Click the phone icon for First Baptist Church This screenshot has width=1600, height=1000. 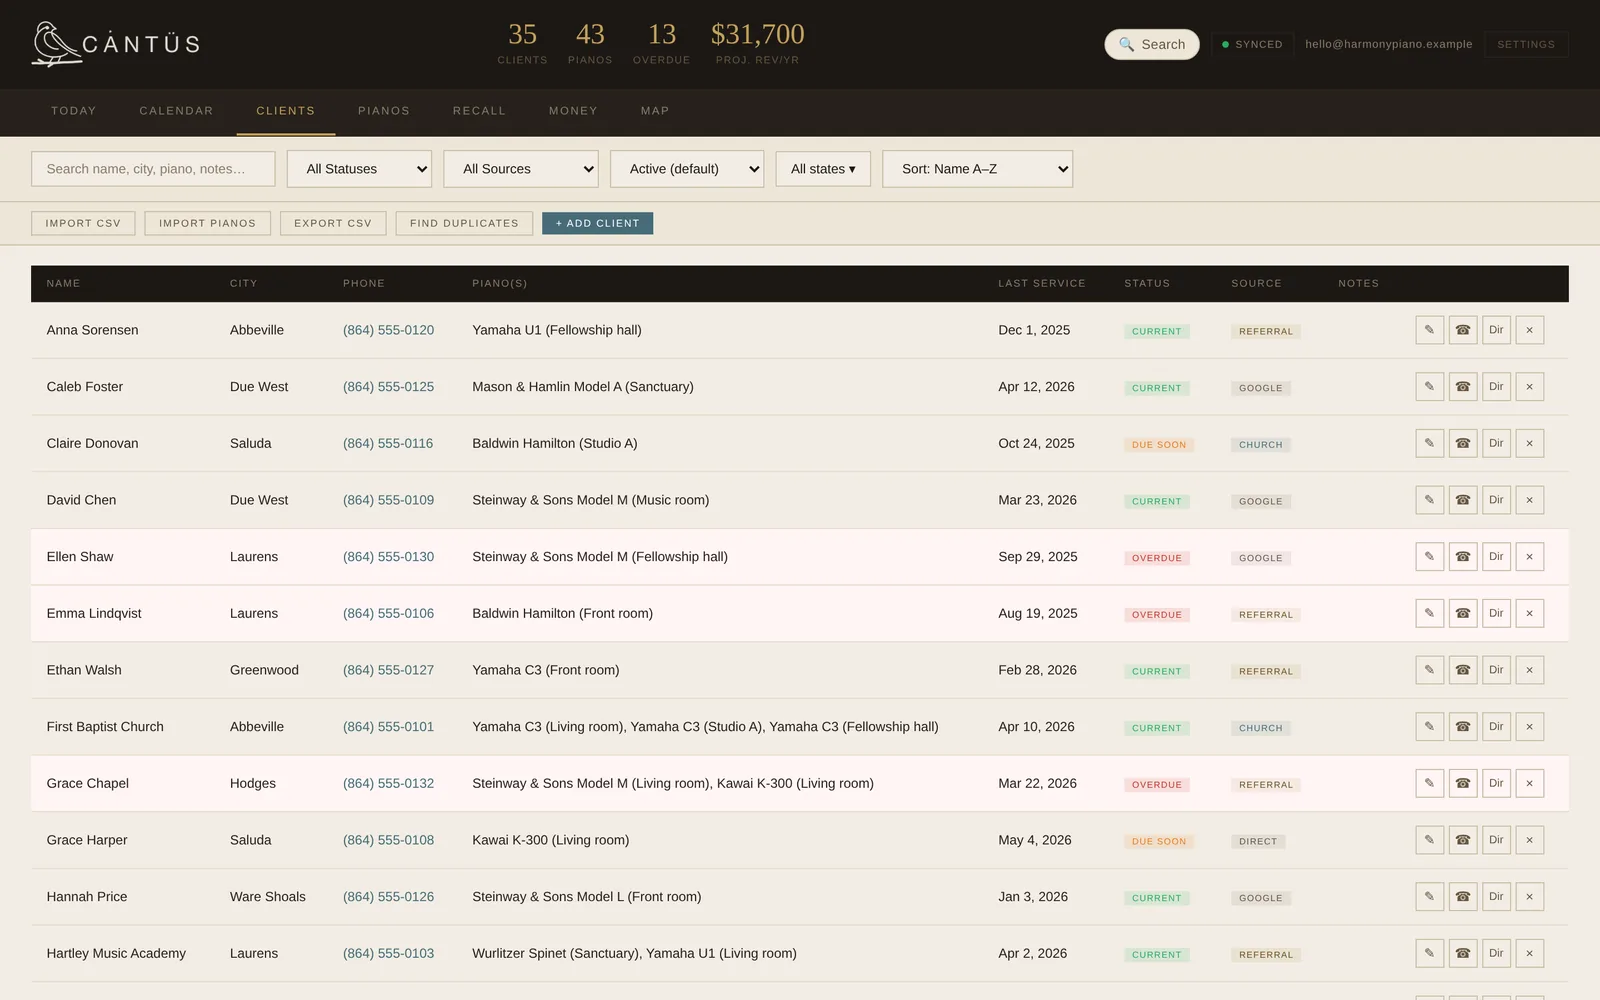pyautogui.click(x=1463, y=727)
